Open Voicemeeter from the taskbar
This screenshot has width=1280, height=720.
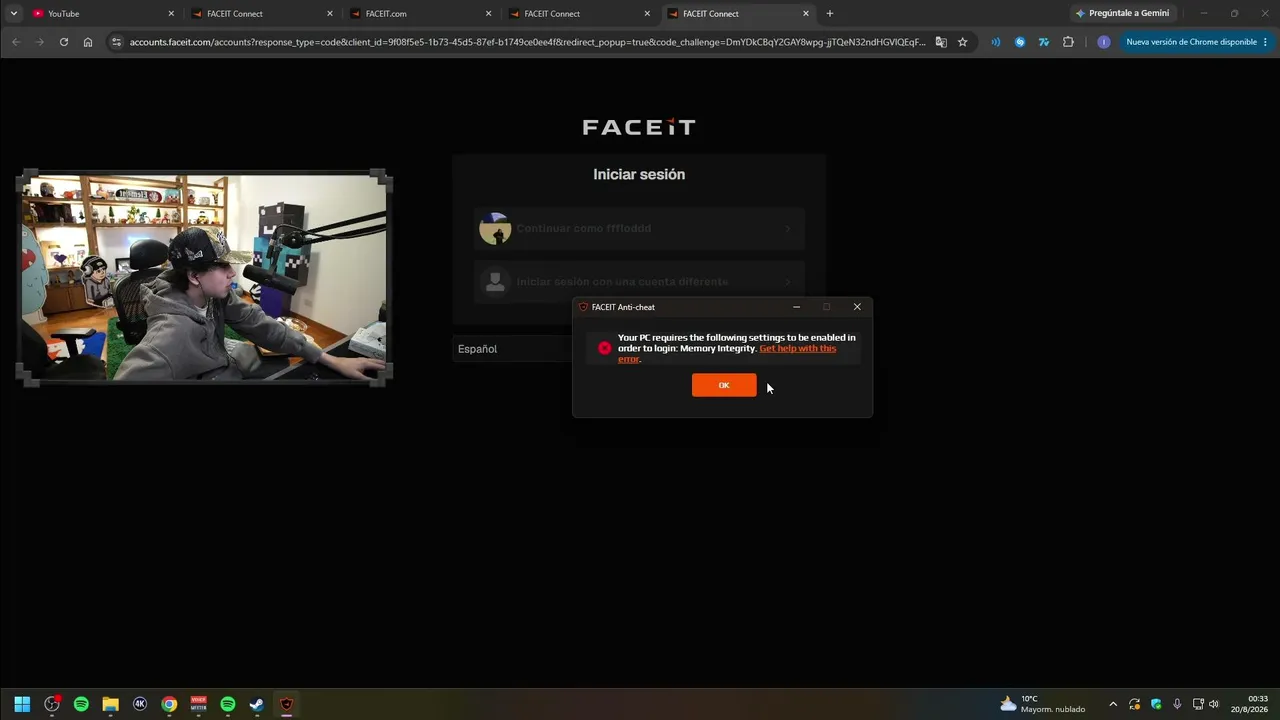tap(199, 704)
